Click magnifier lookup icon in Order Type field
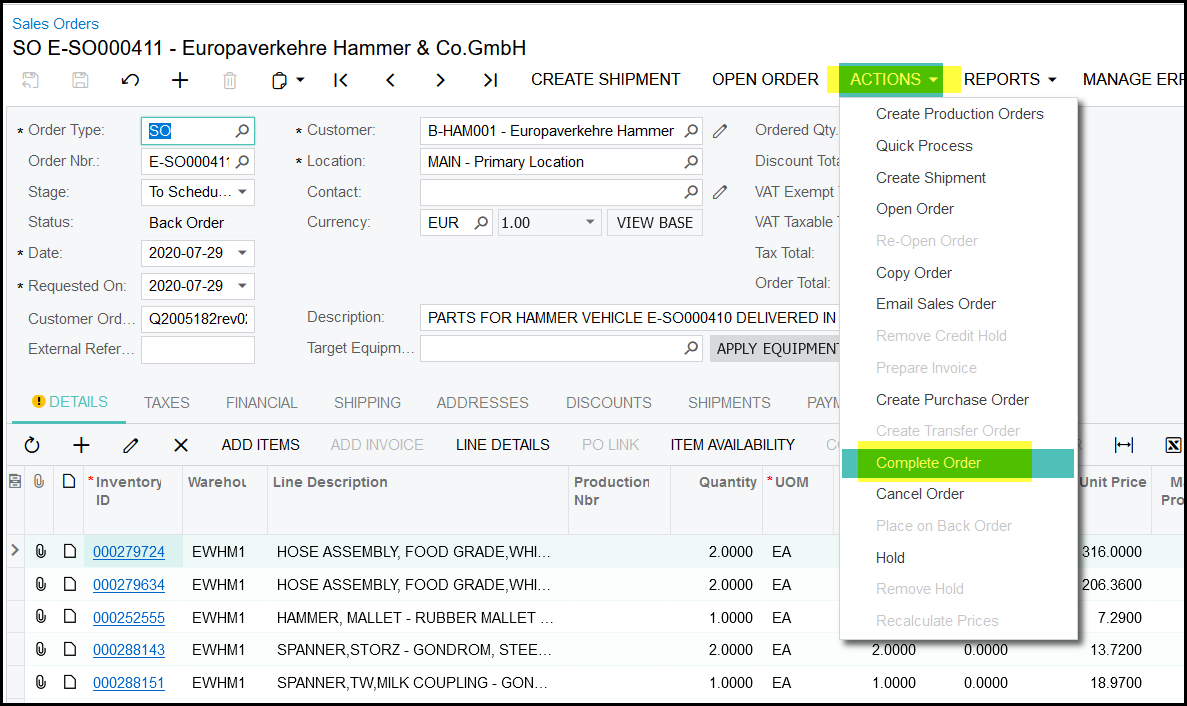This screenshot has width=1187, height=706. click(242, 131)
